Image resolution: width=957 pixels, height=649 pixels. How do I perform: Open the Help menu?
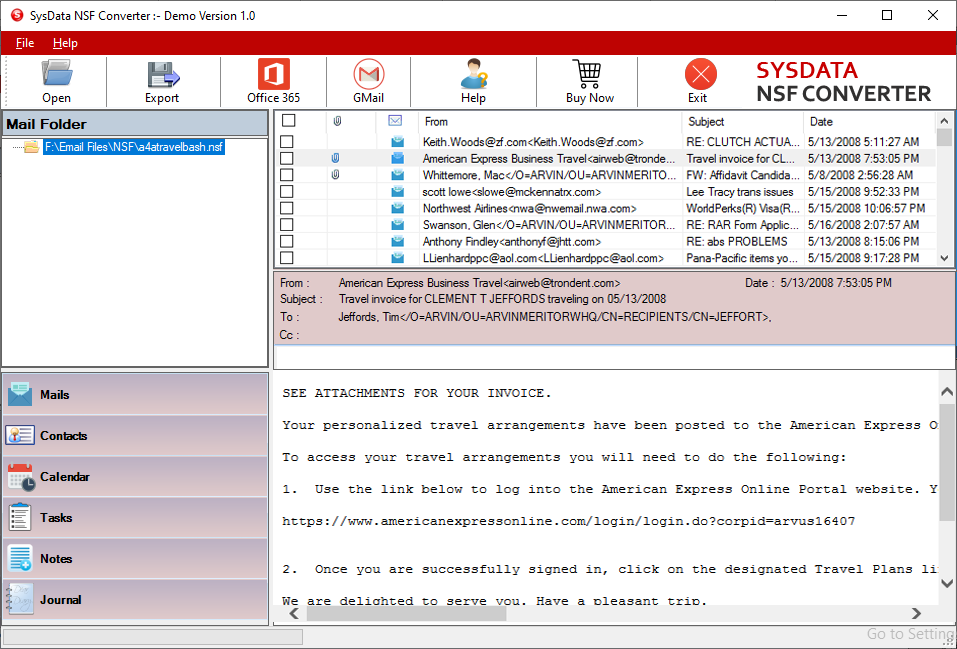pyautogui.click(x=65, y=43)
